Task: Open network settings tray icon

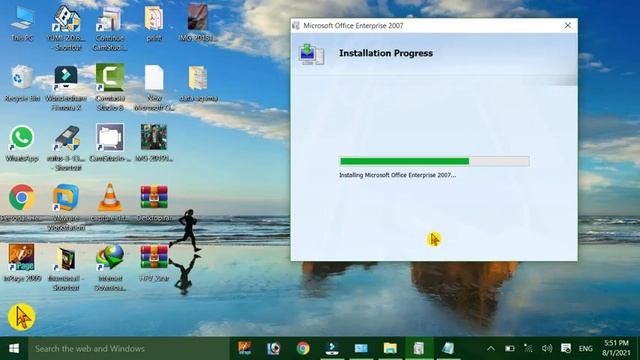Action: click(x=528, y=349)
